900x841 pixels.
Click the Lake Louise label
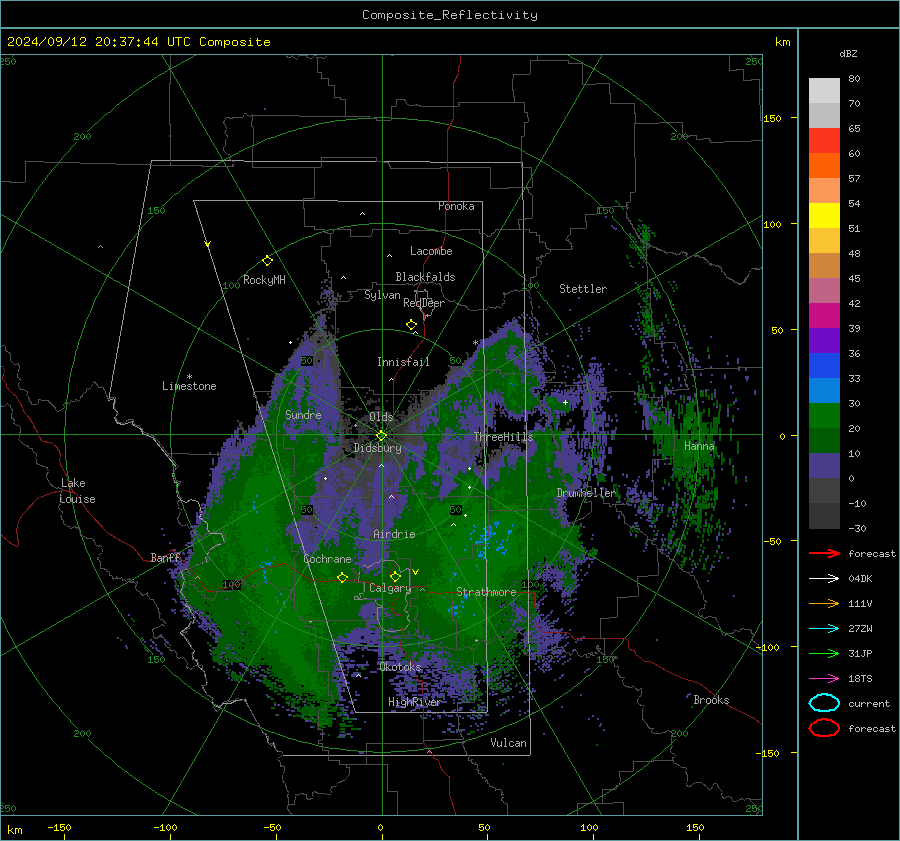coord(78,491)
